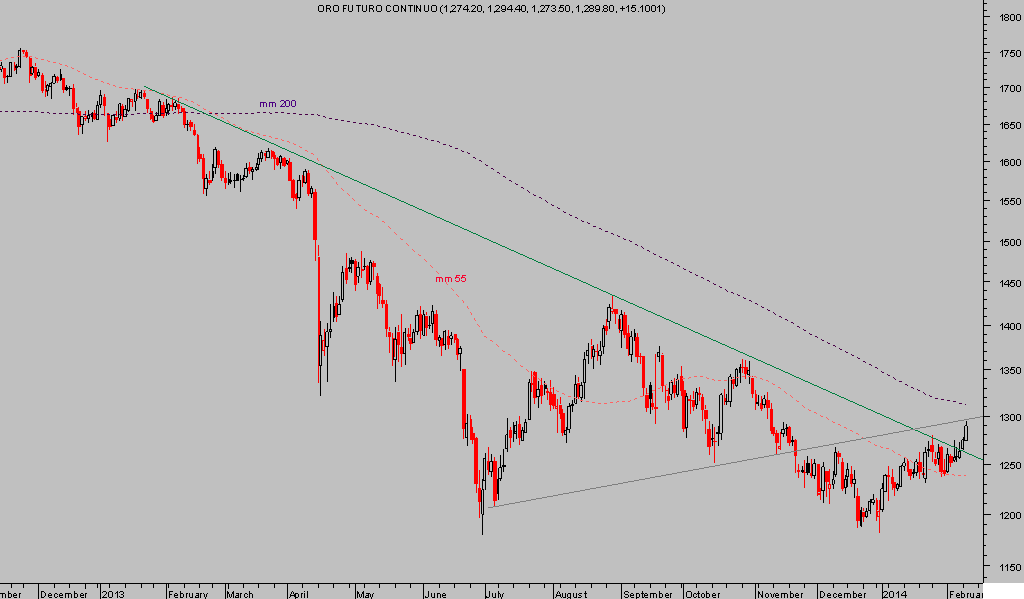Select the October label on the time axis
1024x599 pixels.
[x=704, y=592]
